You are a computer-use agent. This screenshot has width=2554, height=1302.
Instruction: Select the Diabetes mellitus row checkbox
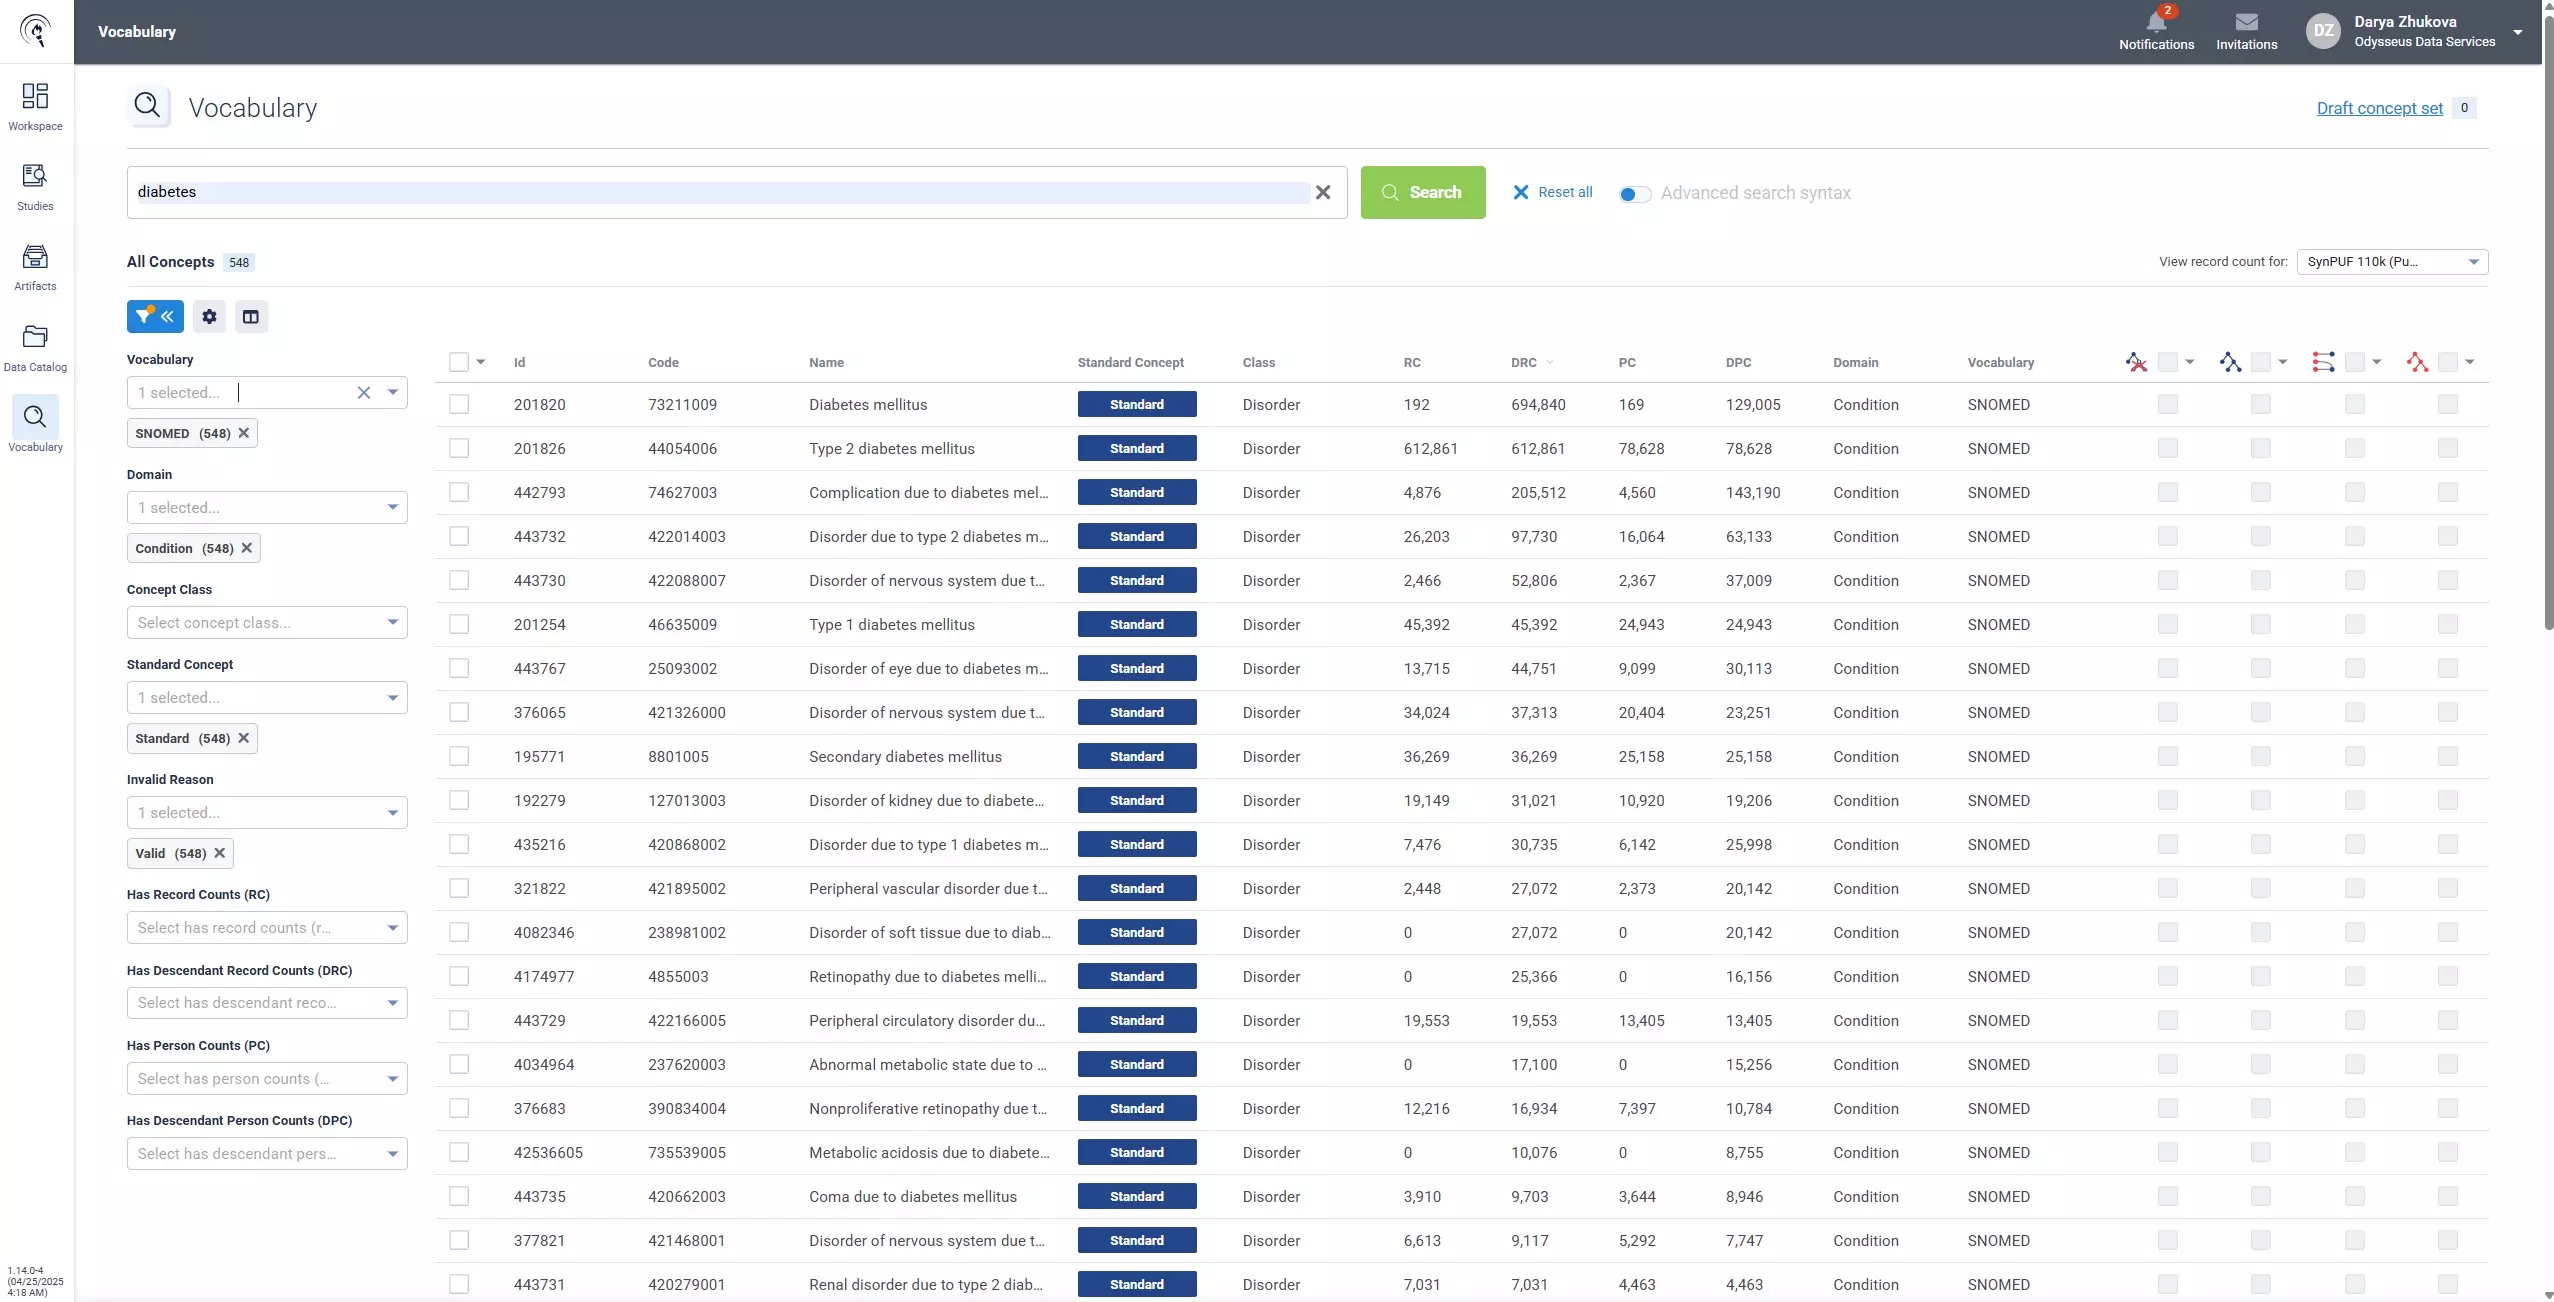point(459,404)
